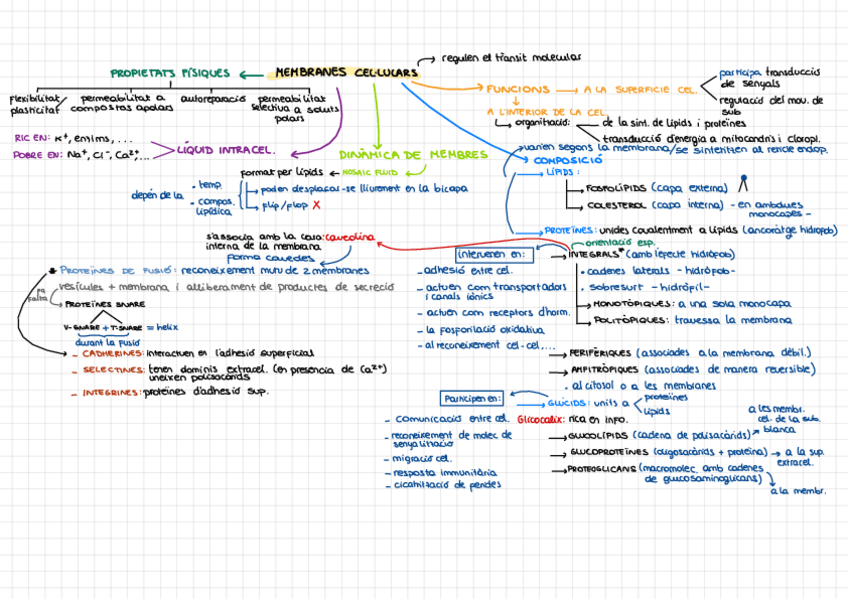Select the 'A LA SUPERFÍCIE CEL.' label
Screen dimensions: 848x599
click(640, 90)
